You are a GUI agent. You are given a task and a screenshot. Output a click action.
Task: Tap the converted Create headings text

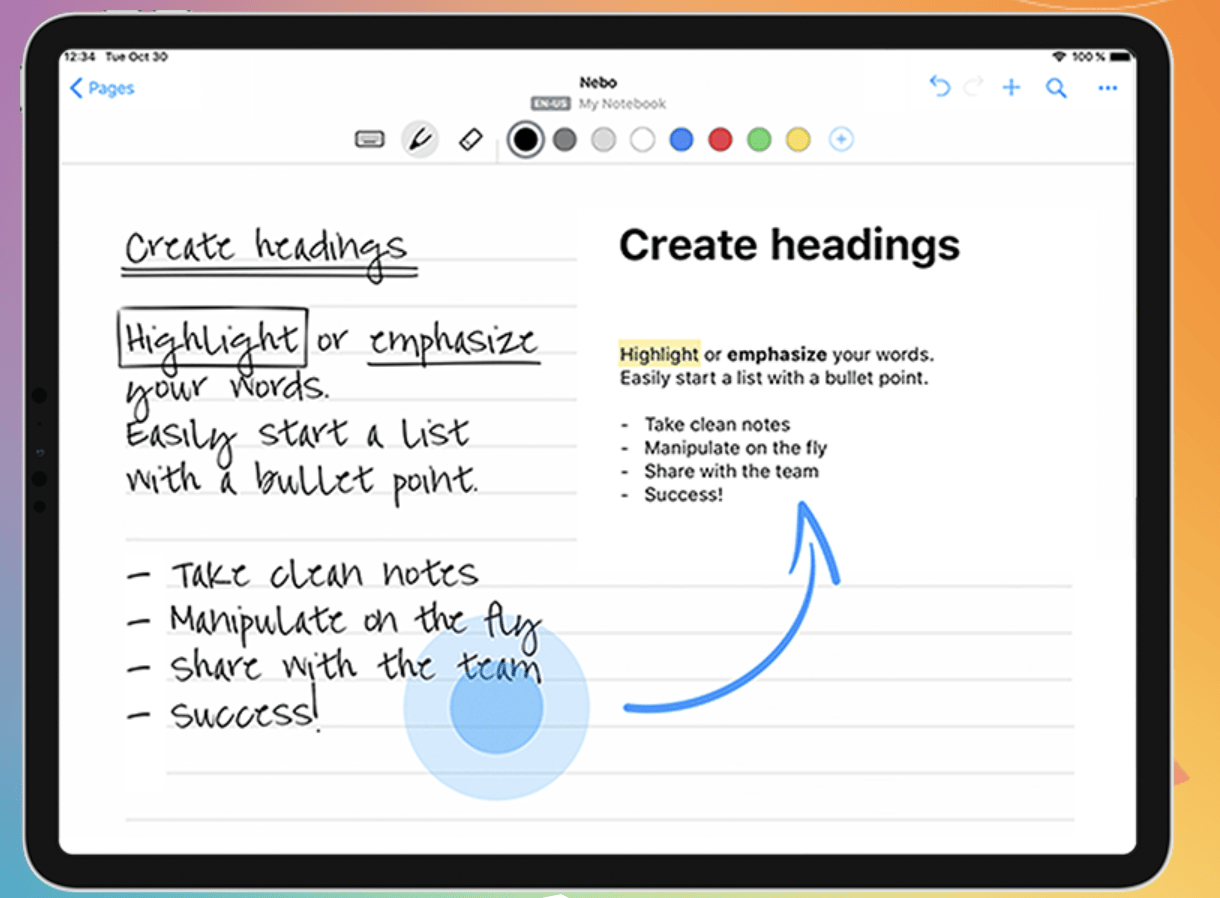tap(789, 245)
